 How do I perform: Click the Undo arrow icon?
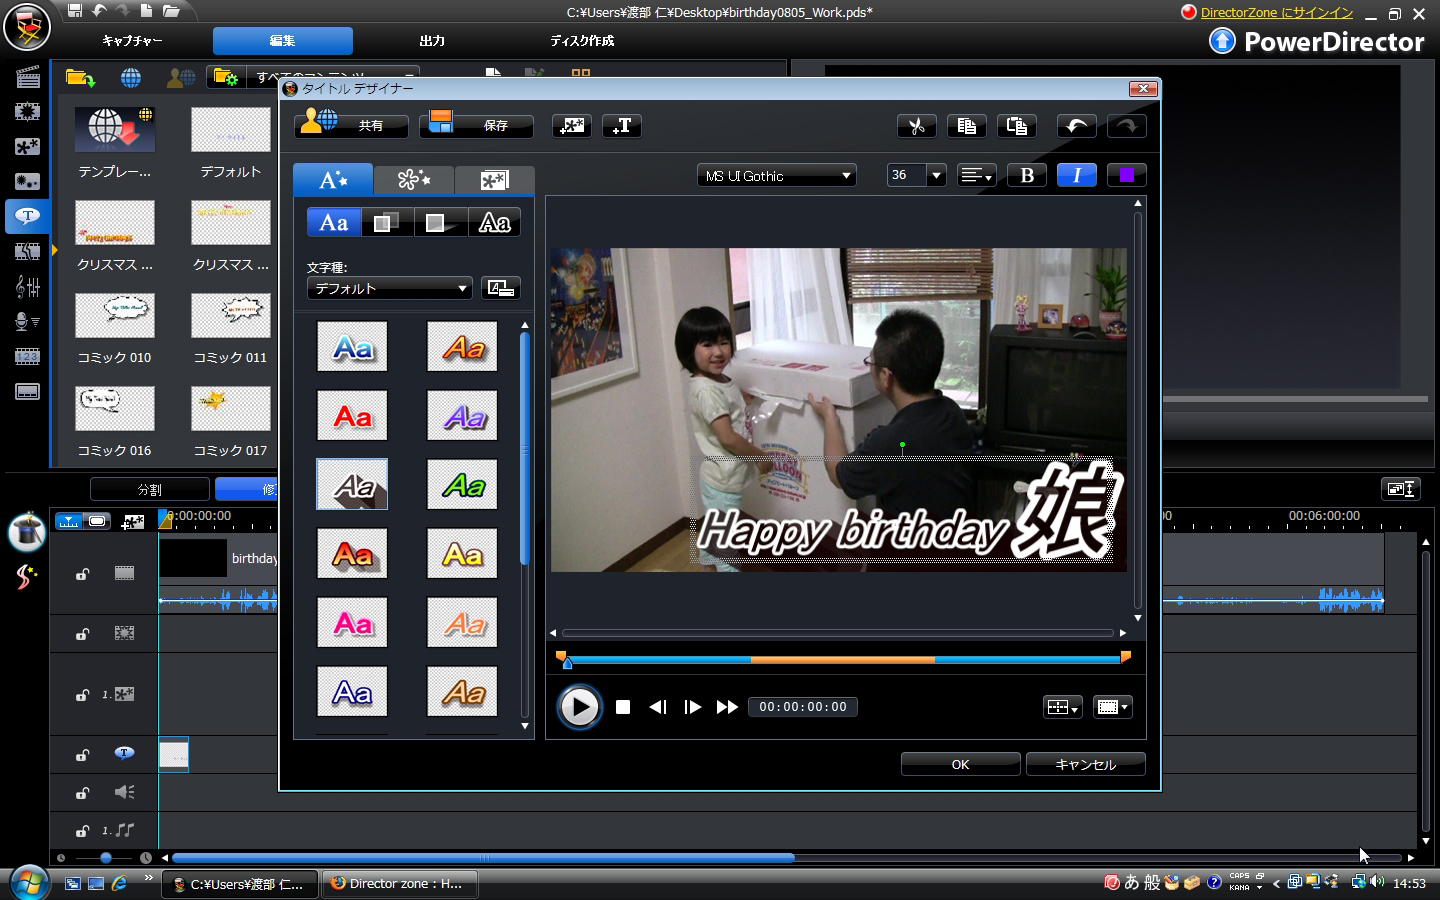(x=1077, y=126)
